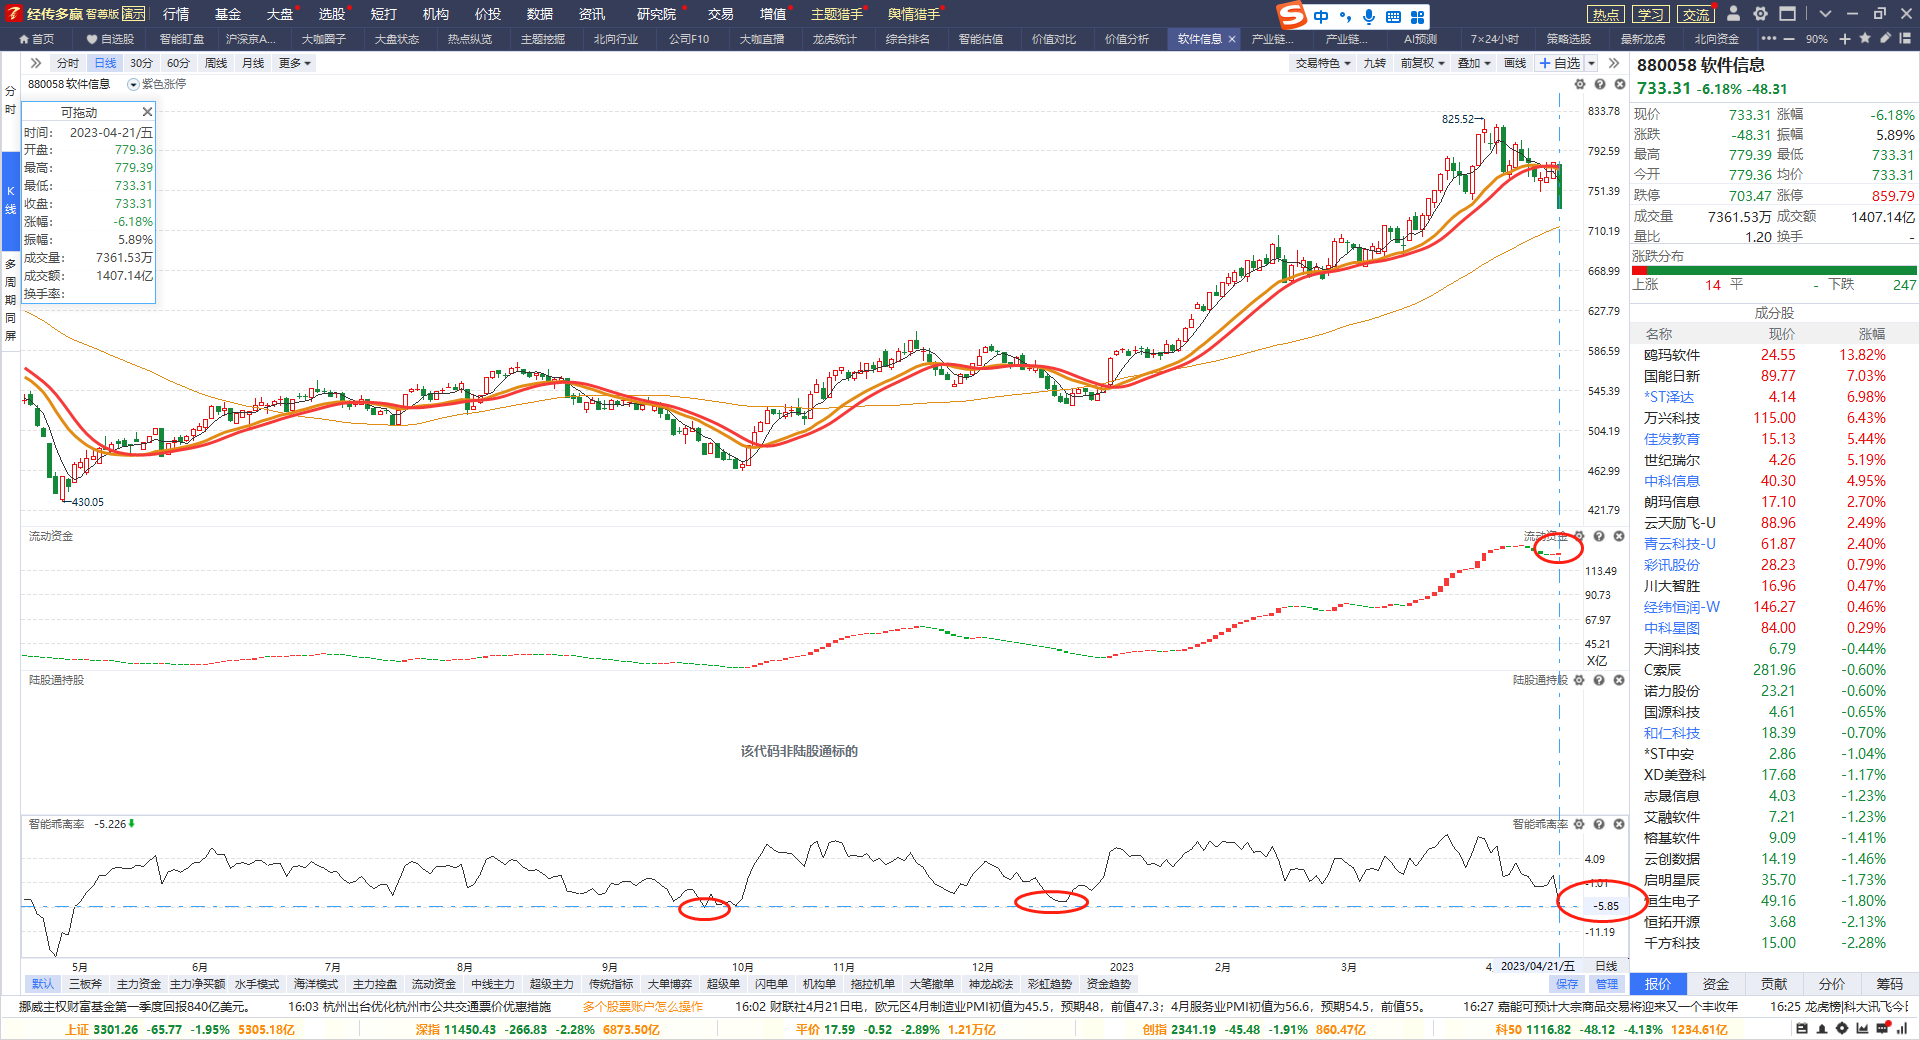
Task: Switch chart period to 周线
Action: pos(216,63)
